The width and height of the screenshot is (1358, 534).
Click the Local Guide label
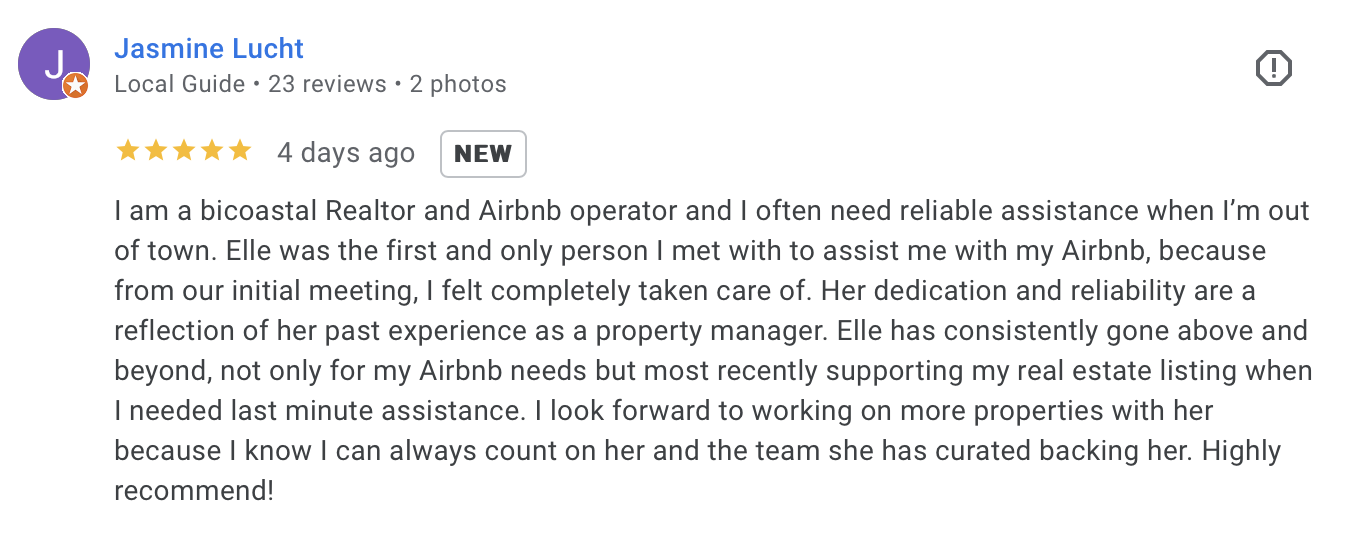pos(180,84)
